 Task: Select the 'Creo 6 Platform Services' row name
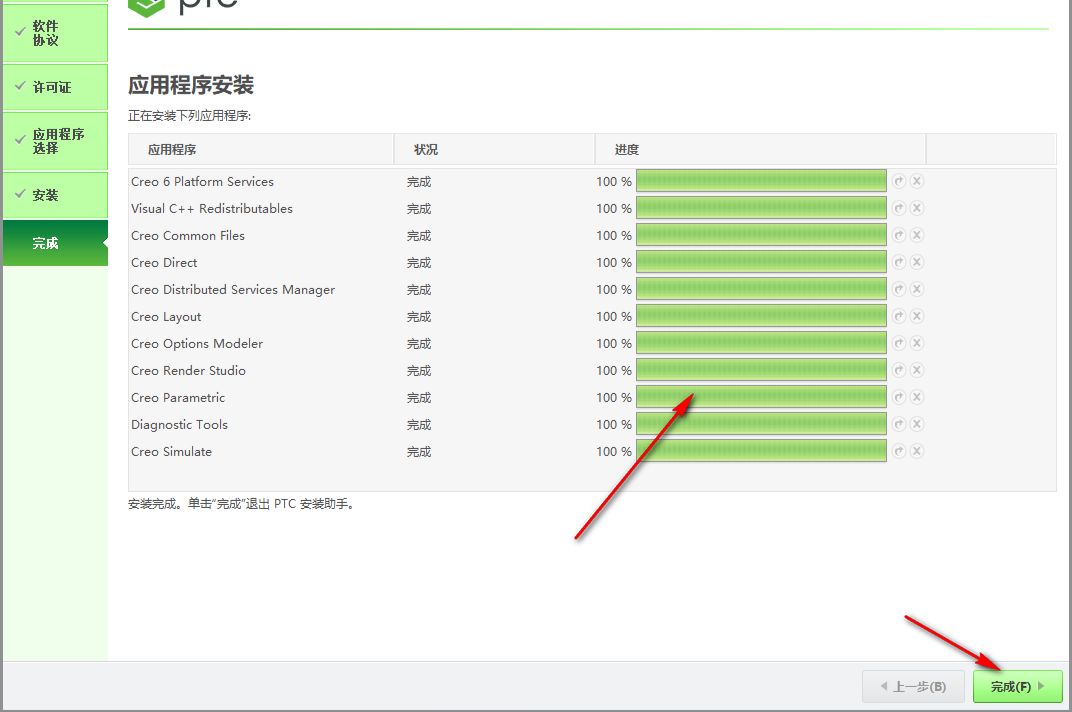point(202,181)
